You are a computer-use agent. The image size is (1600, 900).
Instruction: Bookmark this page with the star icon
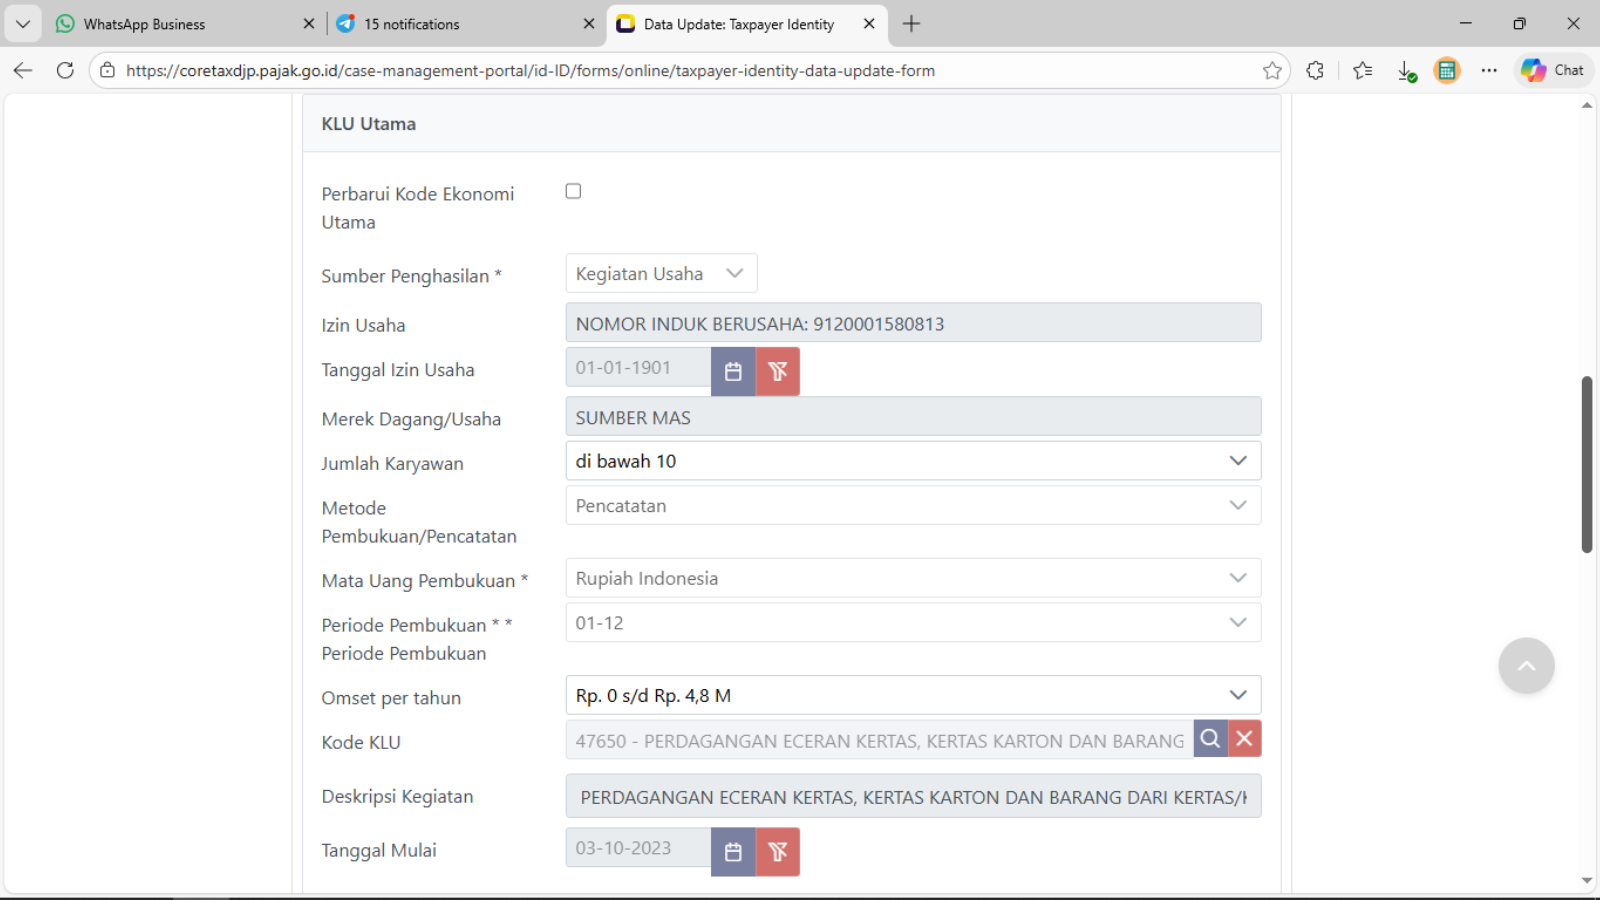(x=1272, y=70)
